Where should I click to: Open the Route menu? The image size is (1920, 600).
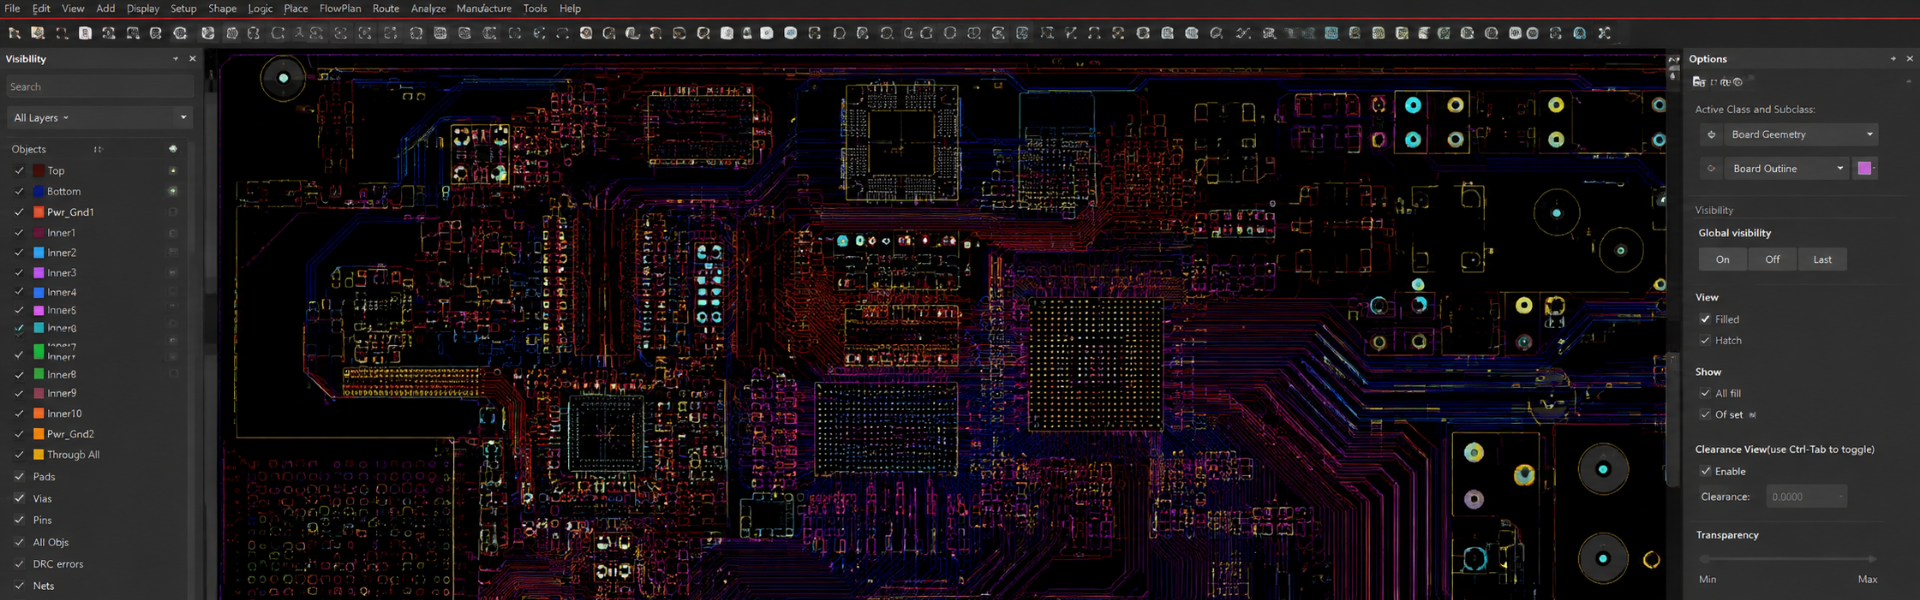coord(386,8)
